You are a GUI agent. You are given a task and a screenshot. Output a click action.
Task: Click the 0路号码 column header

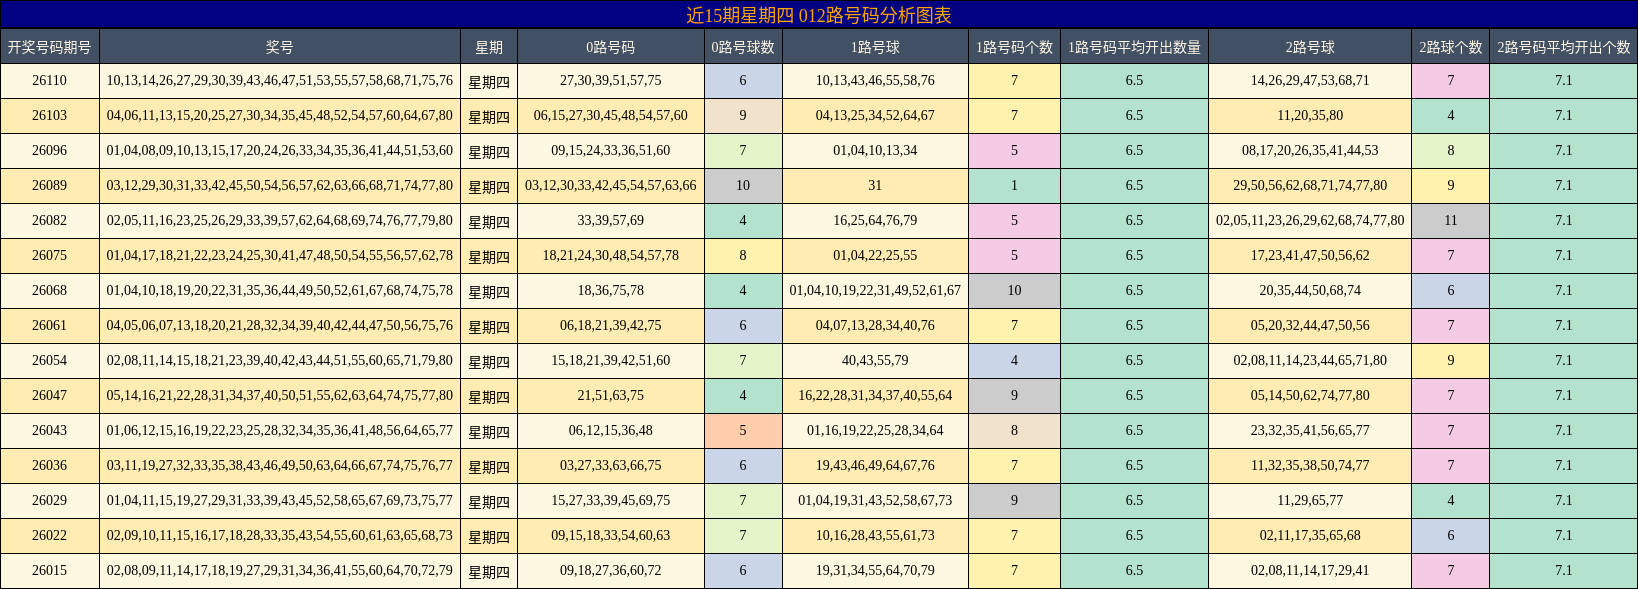pyautogui.click(x=611, y=47)
